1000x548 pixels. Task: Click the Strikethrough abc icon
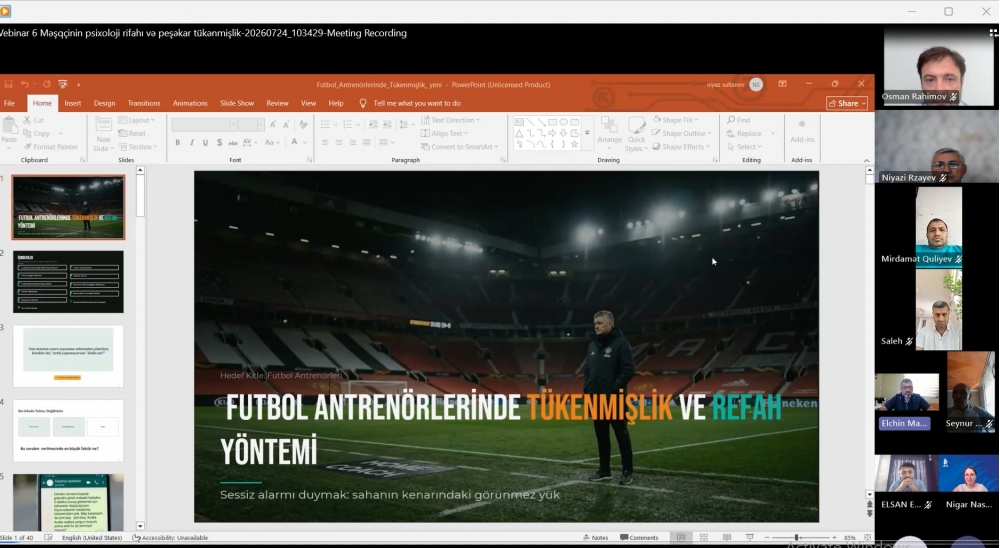(233, 142)
